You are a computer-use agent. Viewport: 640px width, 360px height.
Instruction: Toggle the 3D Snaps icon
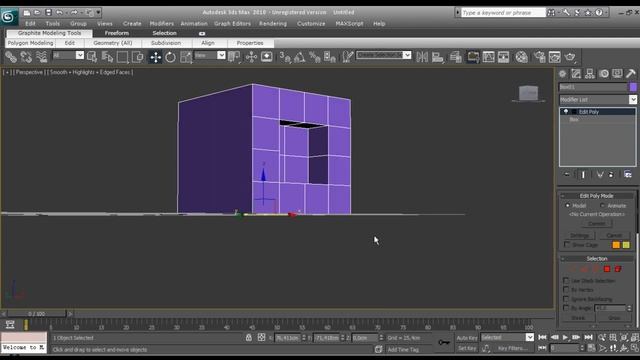pyautogui.click(x=284, y=57)
